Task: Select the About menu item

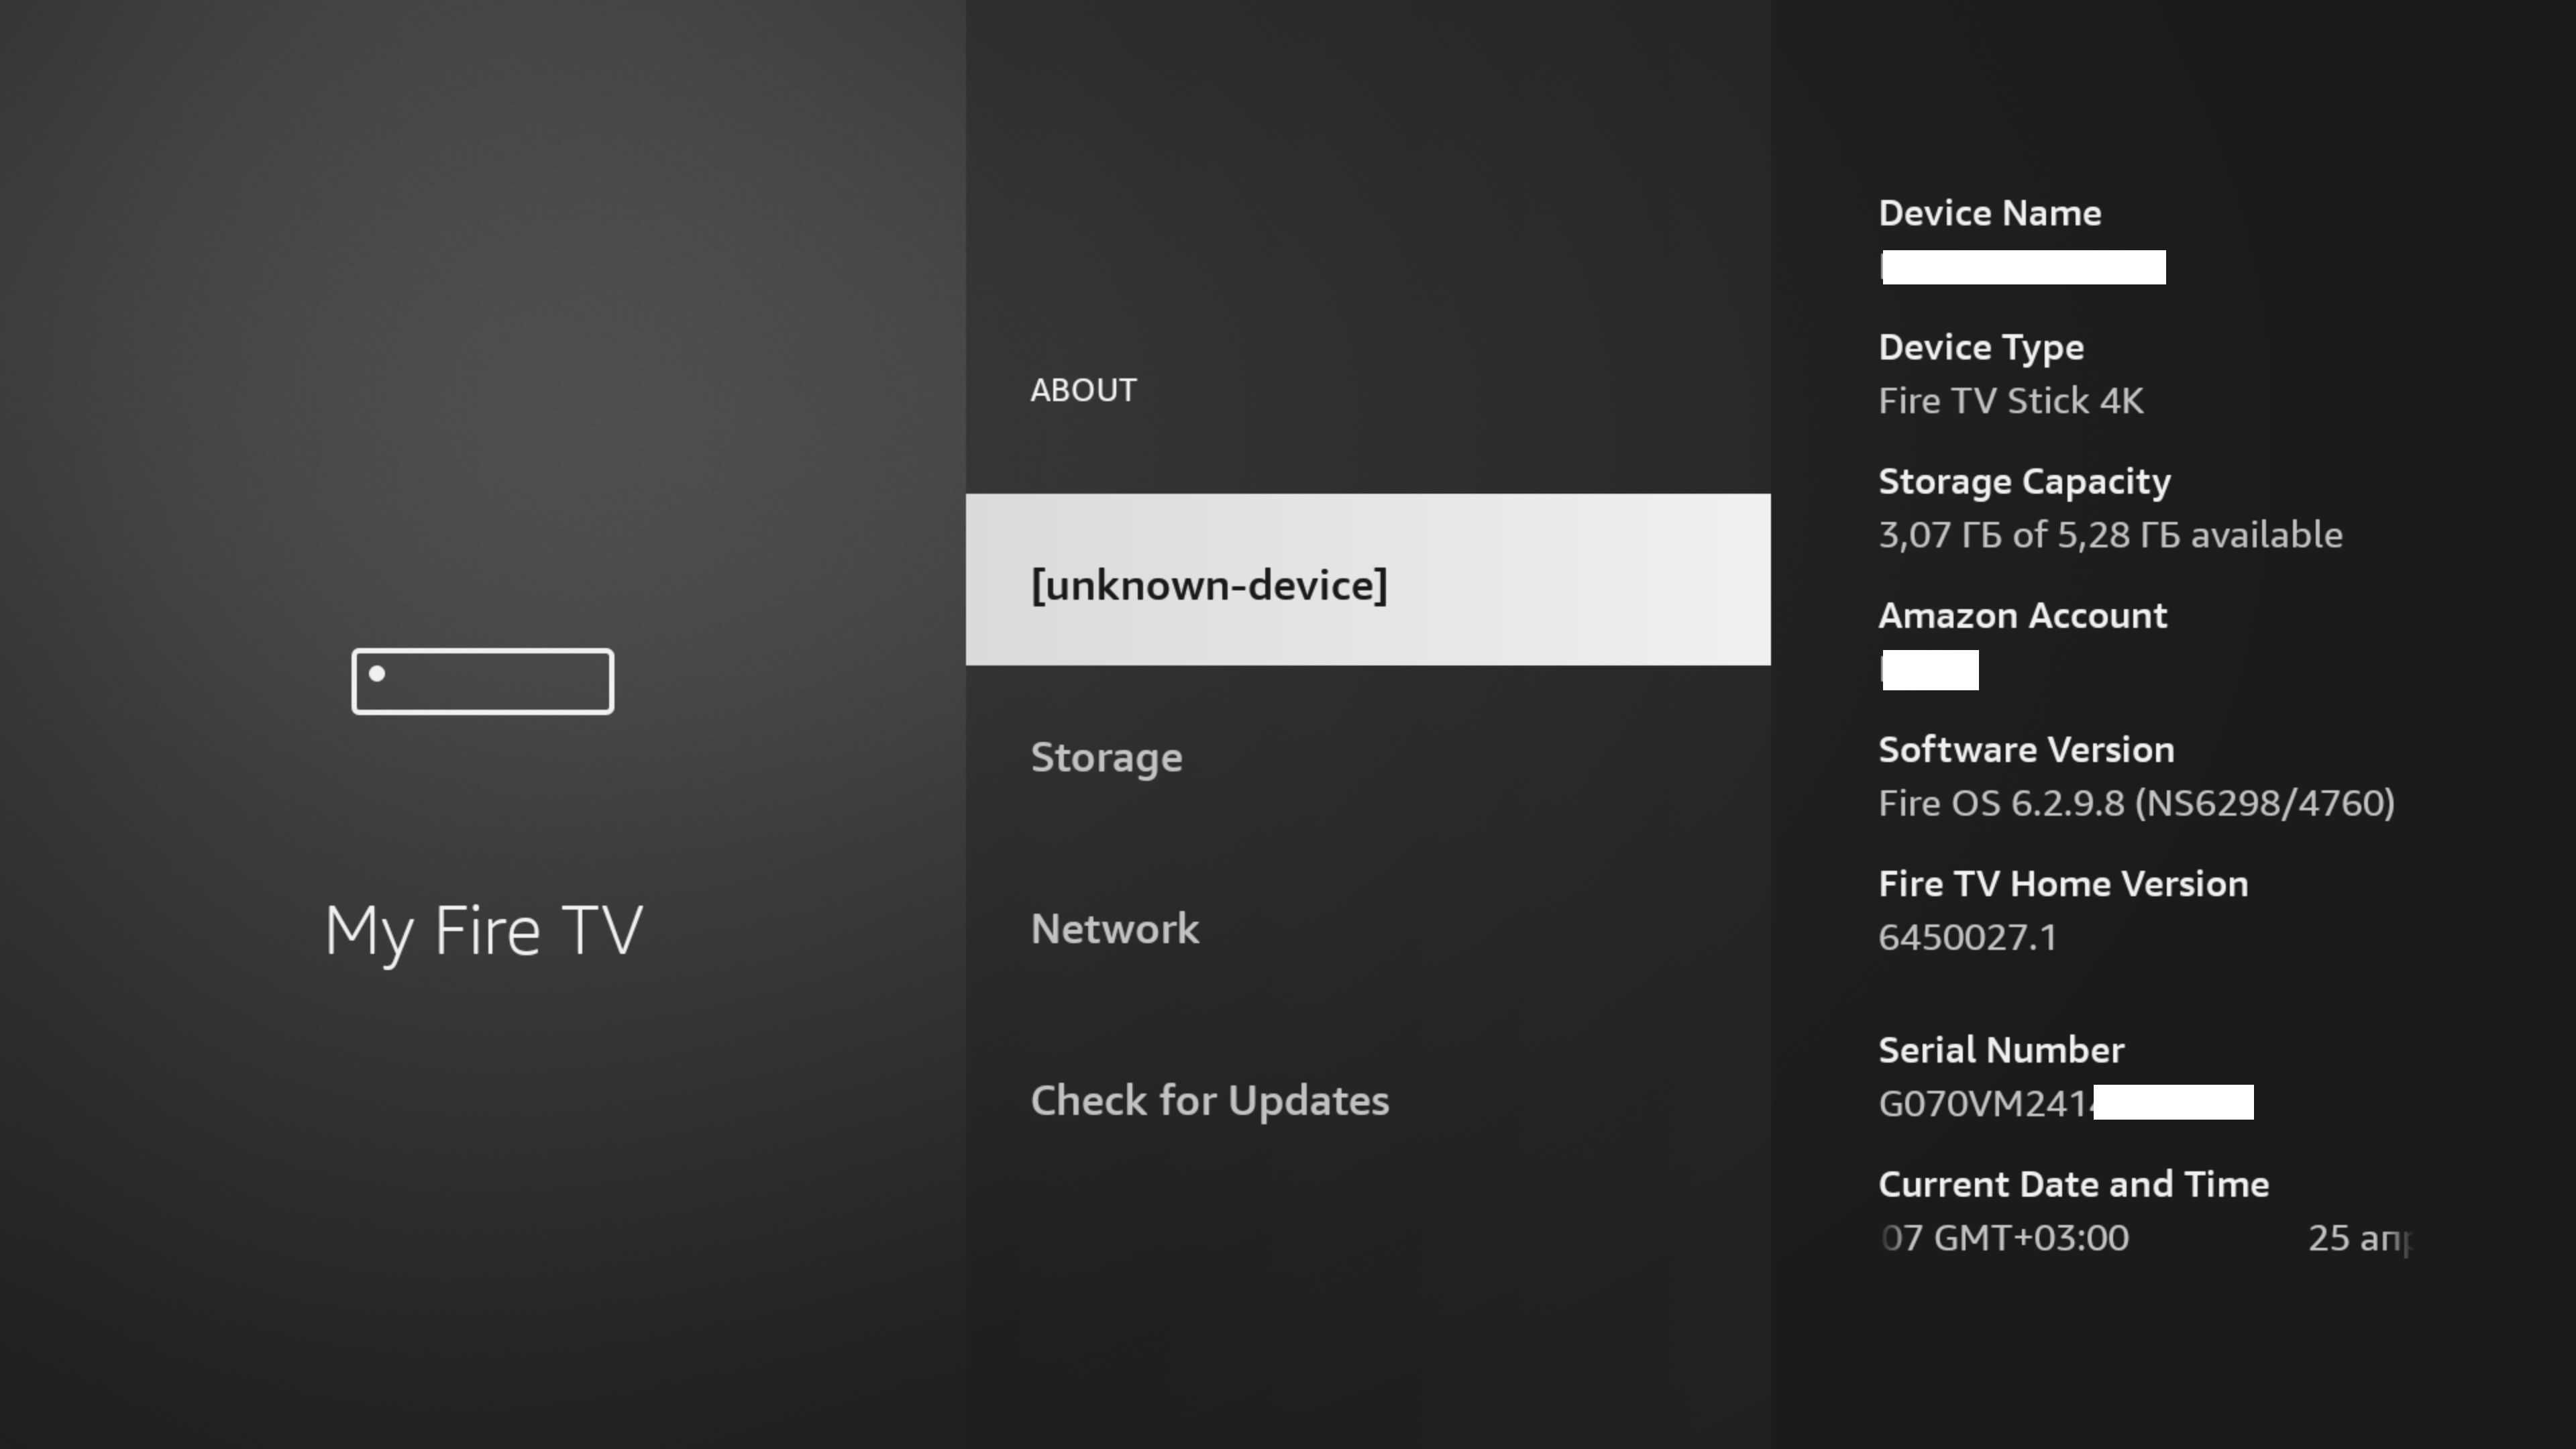Action: (x=1083, y=389)
